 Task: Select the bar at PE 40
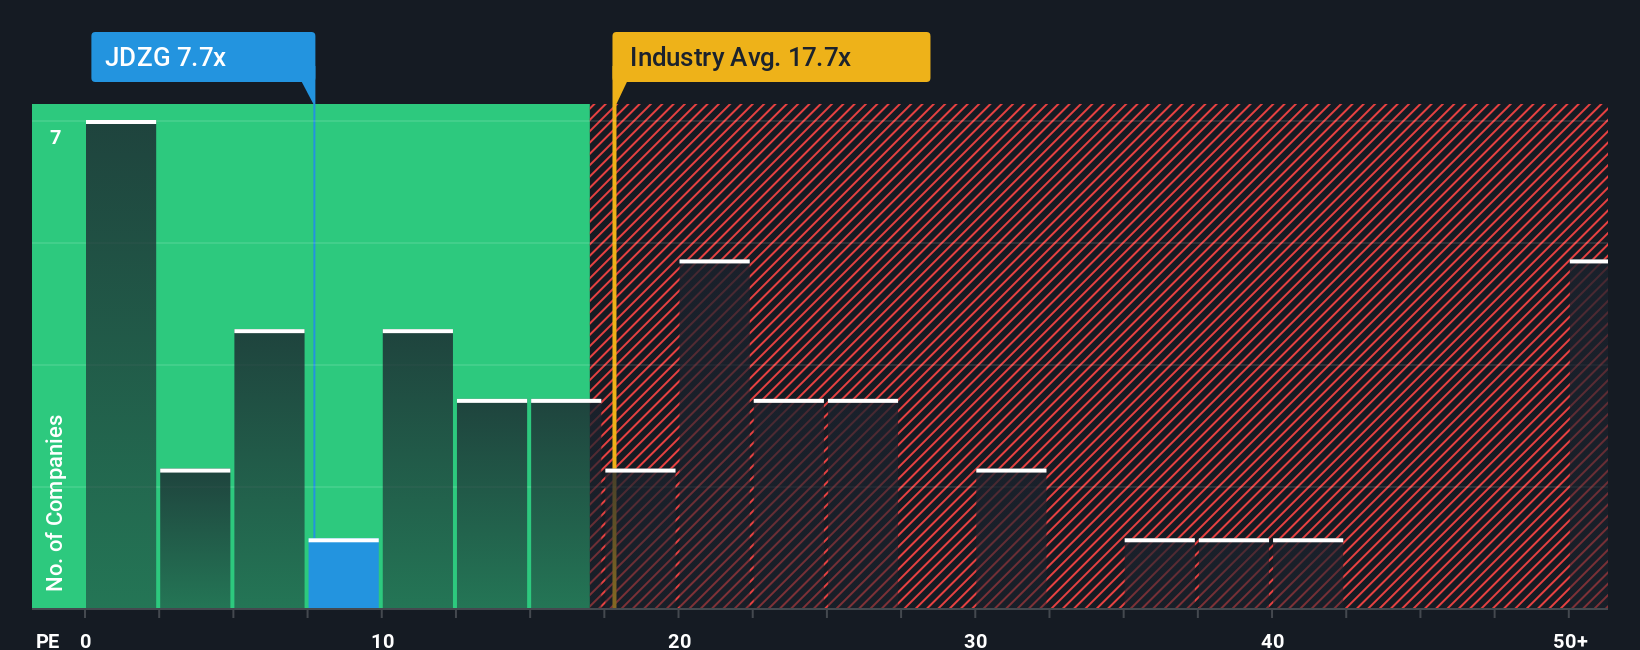pyautogui.click(x=1308, y=574)
